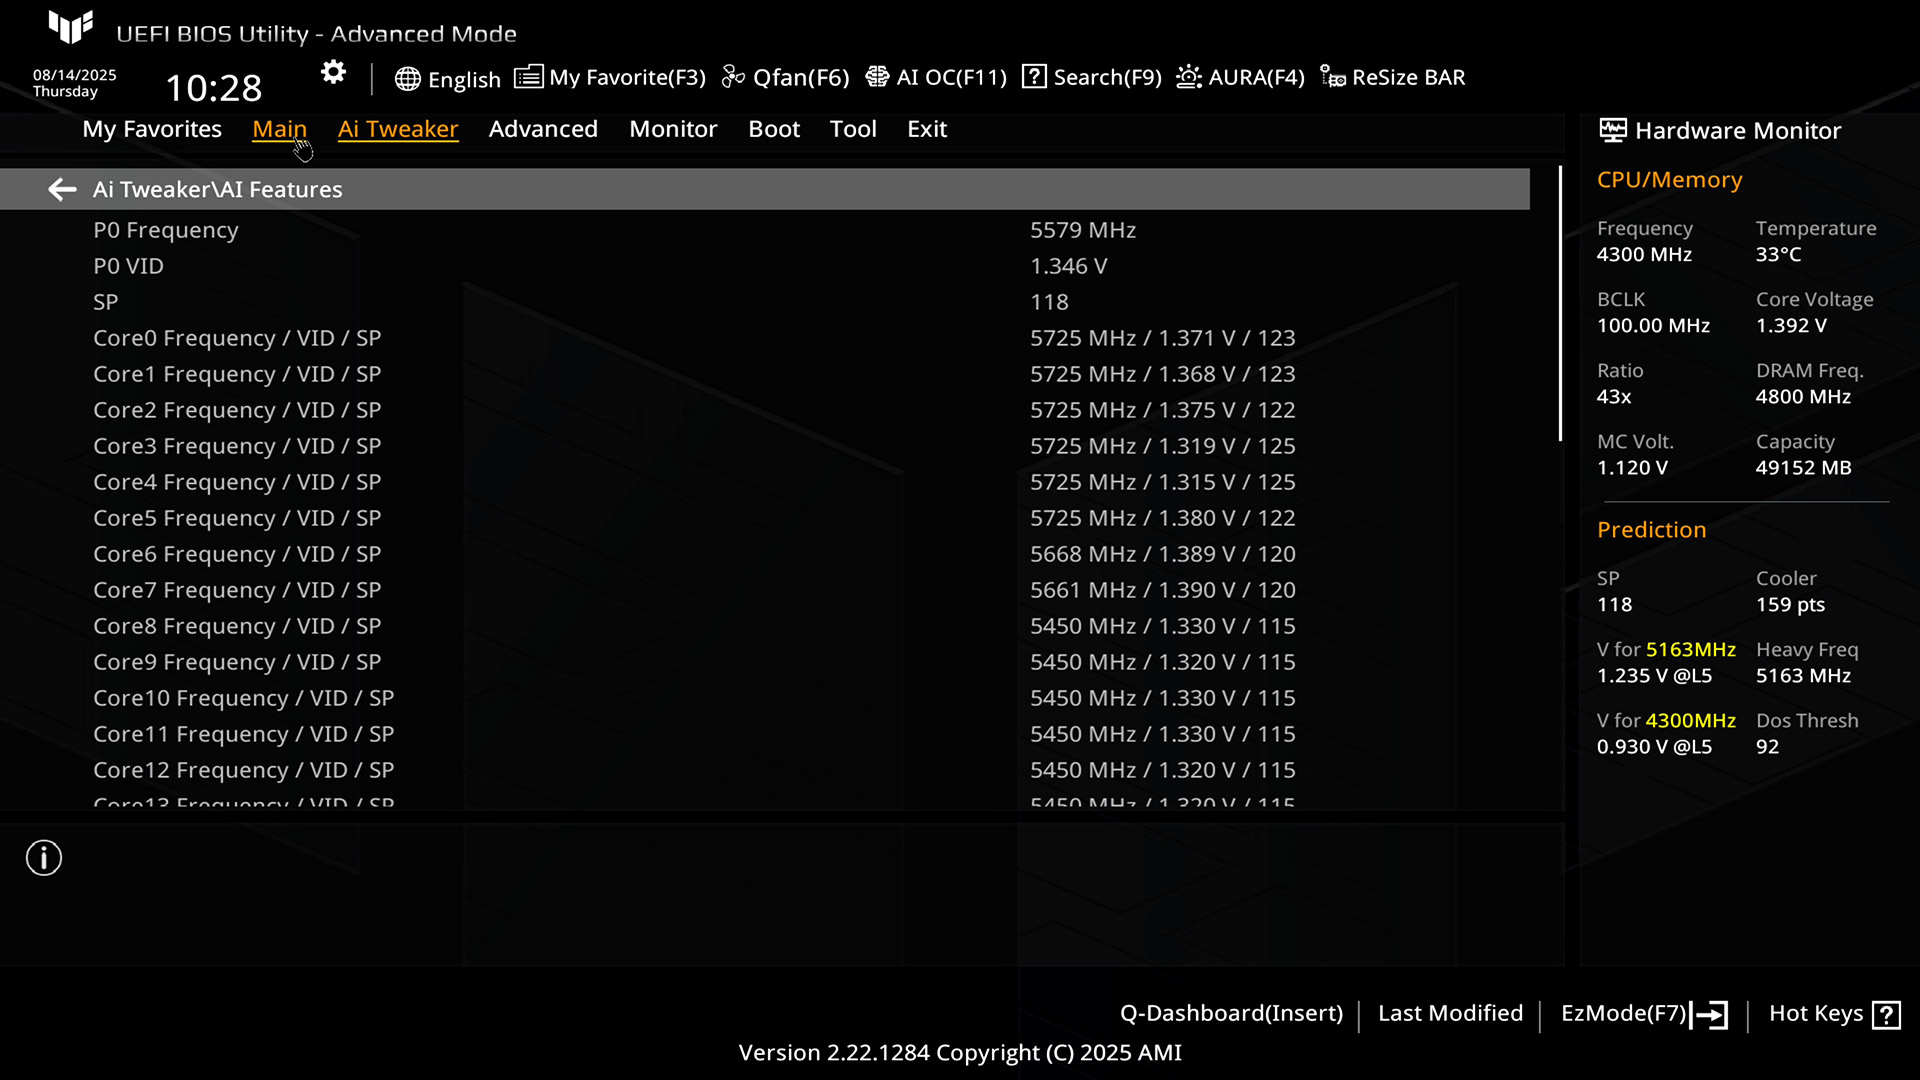Viewport: 1920px width, 1080px height.
Task: Click back arrow beside Ai Tweaker\AI Features
Action: 62,189
